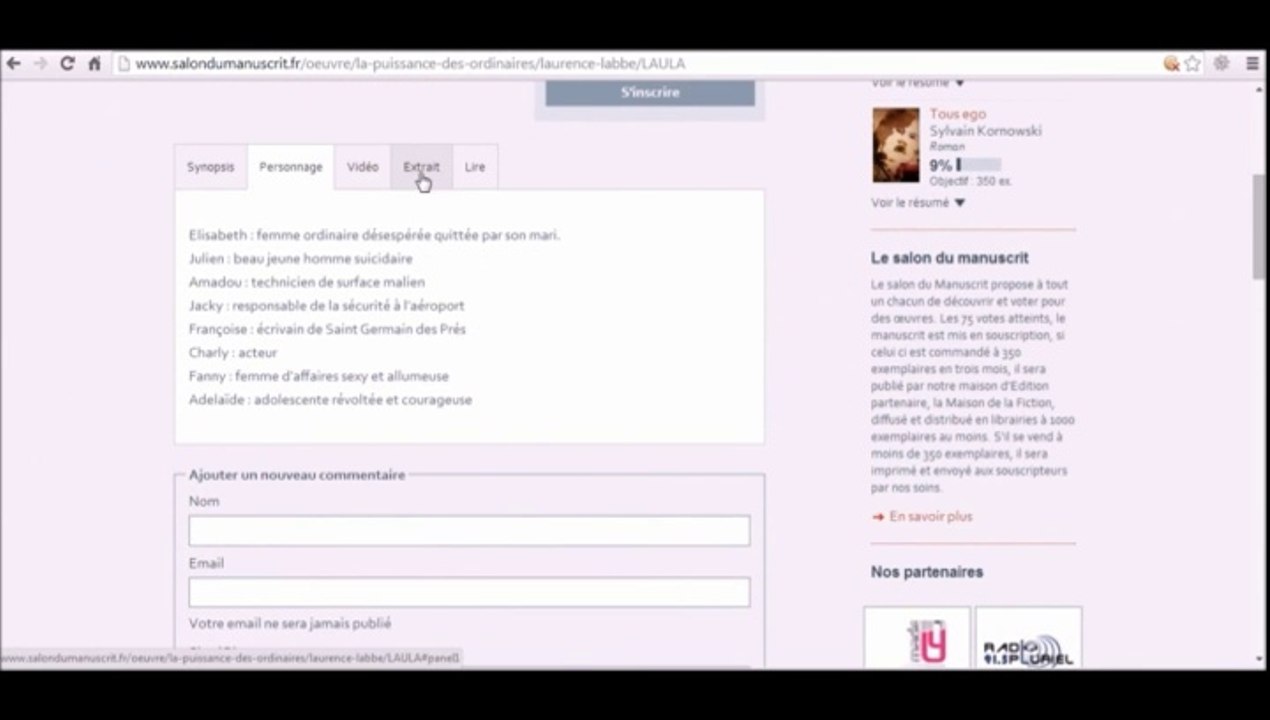
Task: Click the text 'Julien : beau jeune homme suicidaire'
Action: click(x=300, y=258)
